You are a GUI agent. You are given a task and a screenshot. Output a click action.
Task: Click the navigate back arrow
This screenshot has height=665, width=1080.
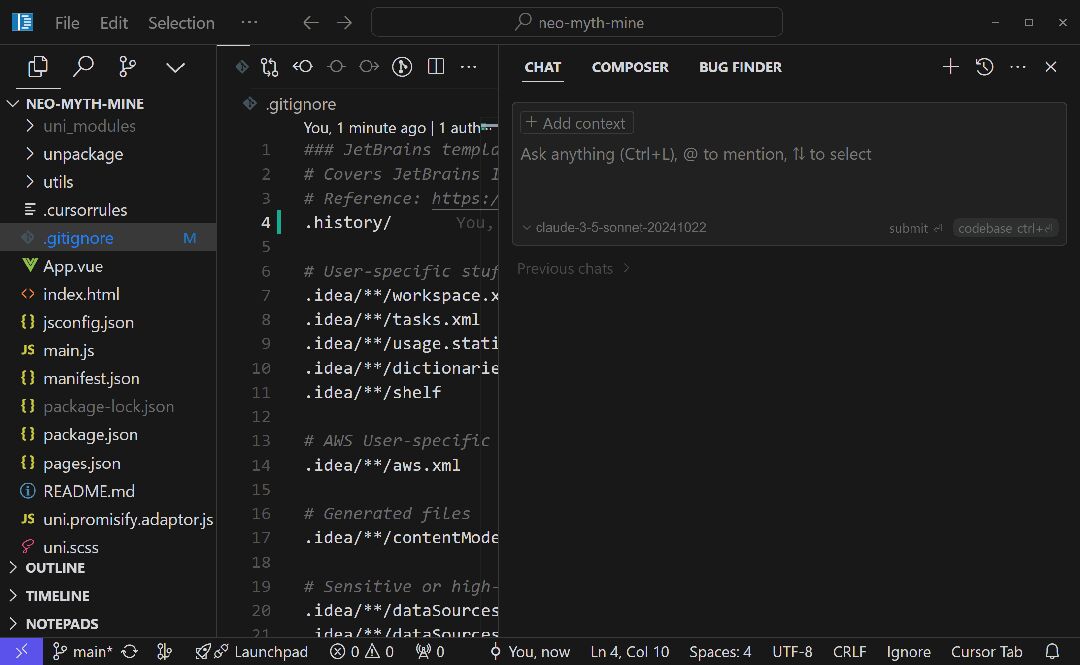[311, 23]
